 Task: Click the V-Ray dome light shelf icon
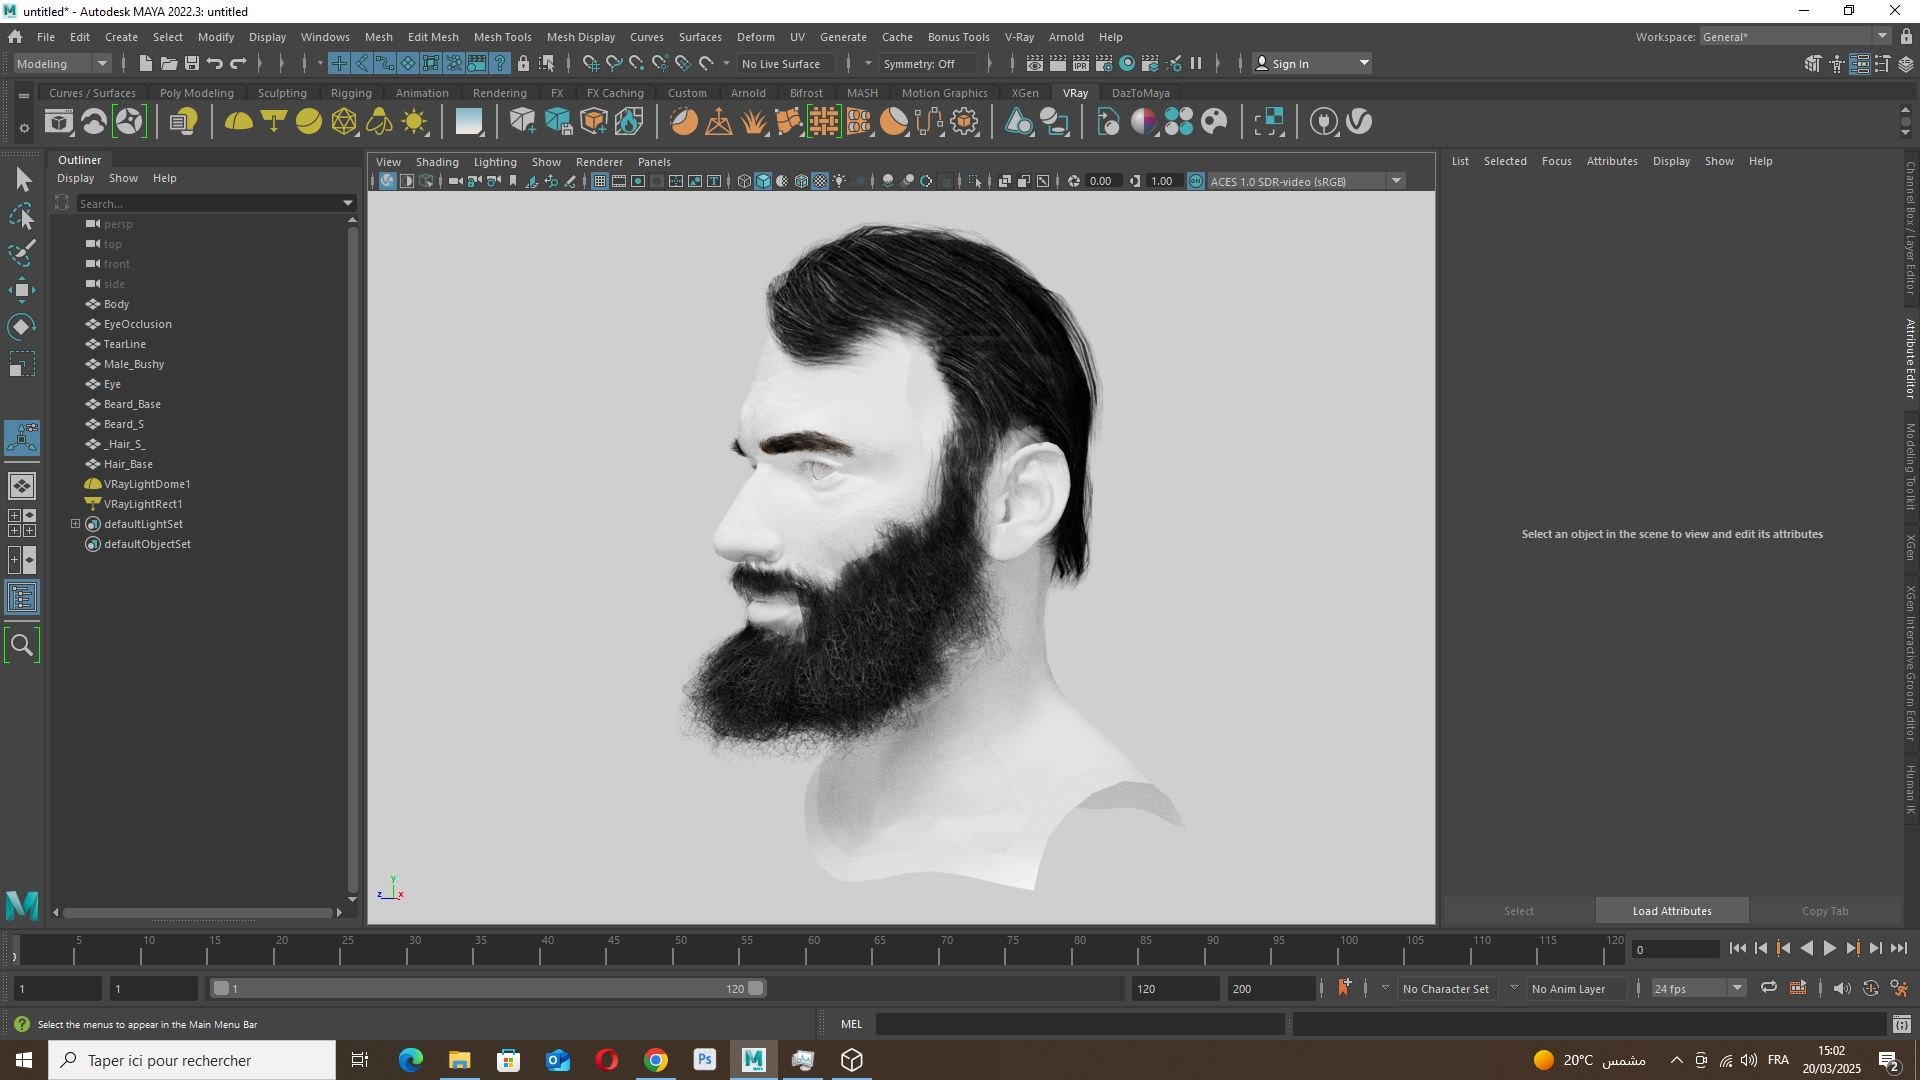pyautogui.click(x=238, y=122)
